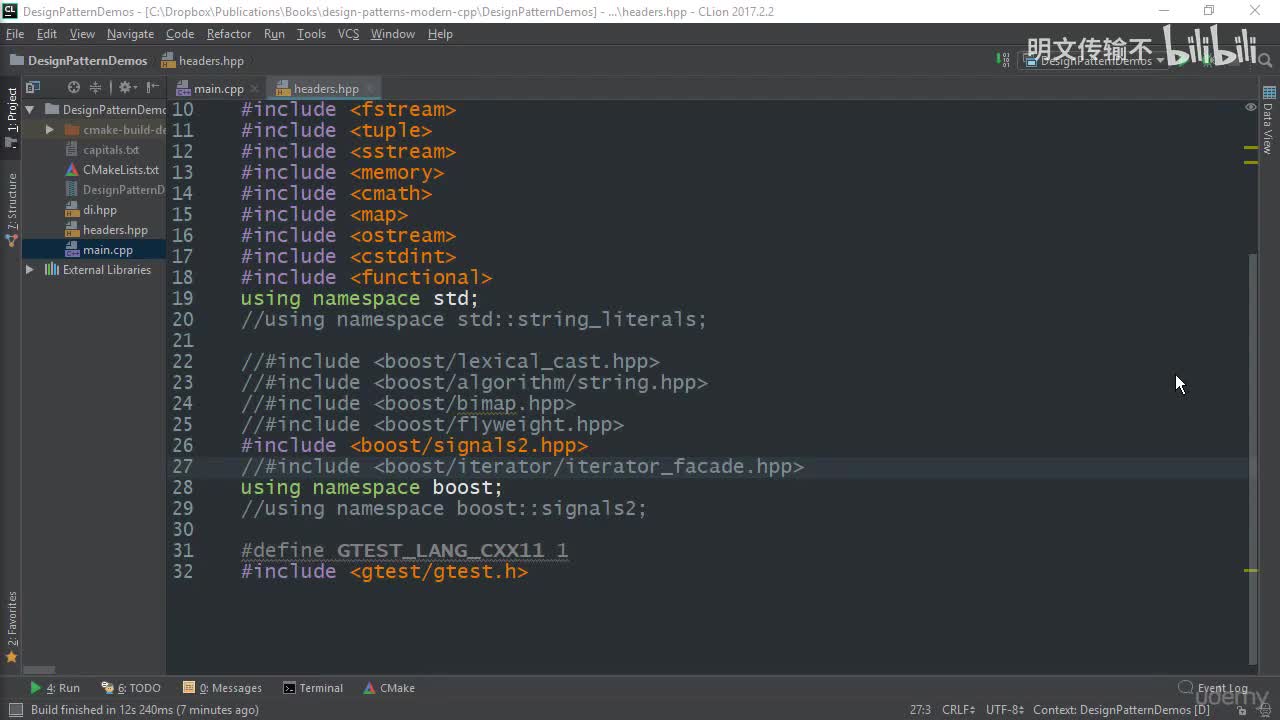
Task: Hide the Project panel with the pin icon
Action: (151, 88)
